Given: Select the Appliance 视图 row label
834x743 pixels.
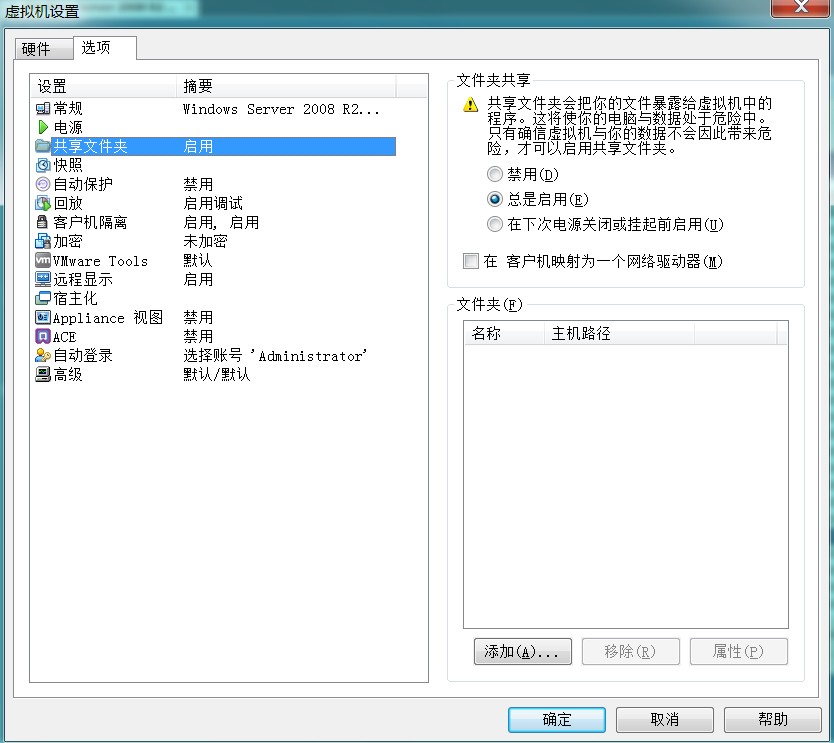Looking at the screenshot, I should click(108, 318).
